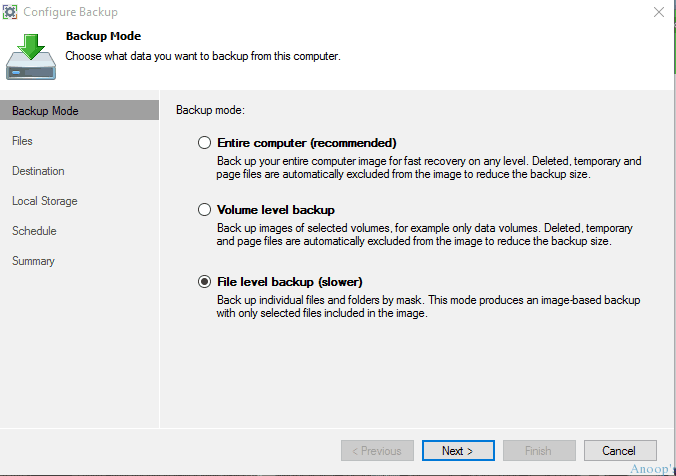Jump to the Summary wizard step
This screenshot has height=476, width=676.
34,261
